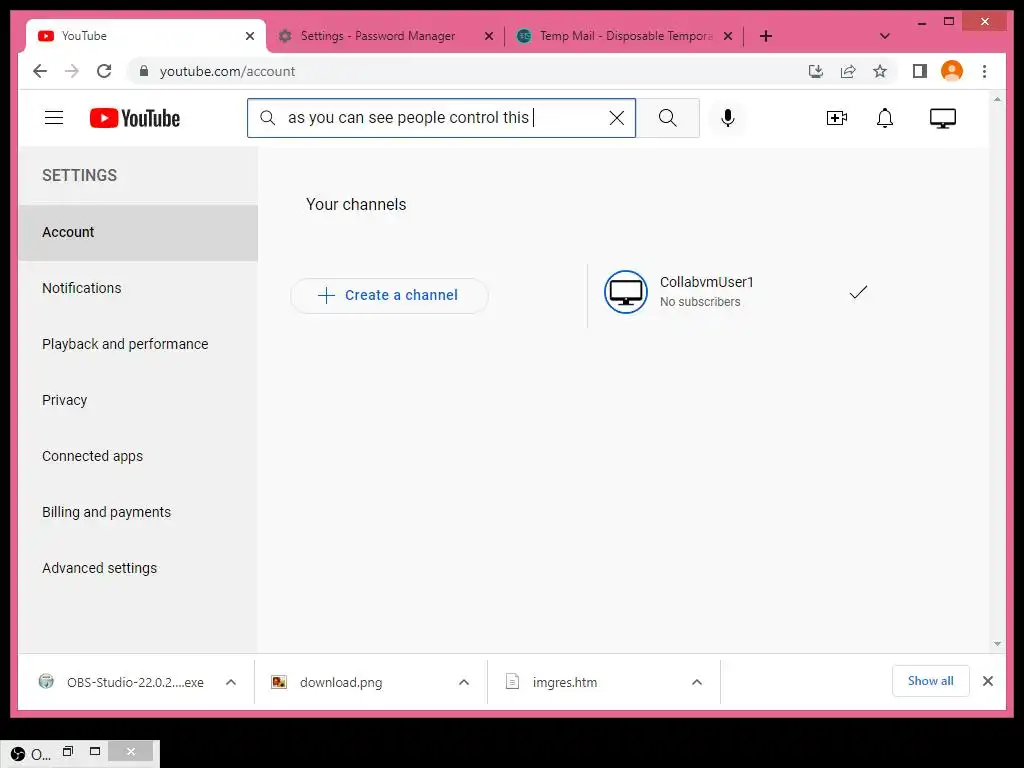Click the SETTINGS sidebar heading
1024x768 pixels.
[80, 175]
